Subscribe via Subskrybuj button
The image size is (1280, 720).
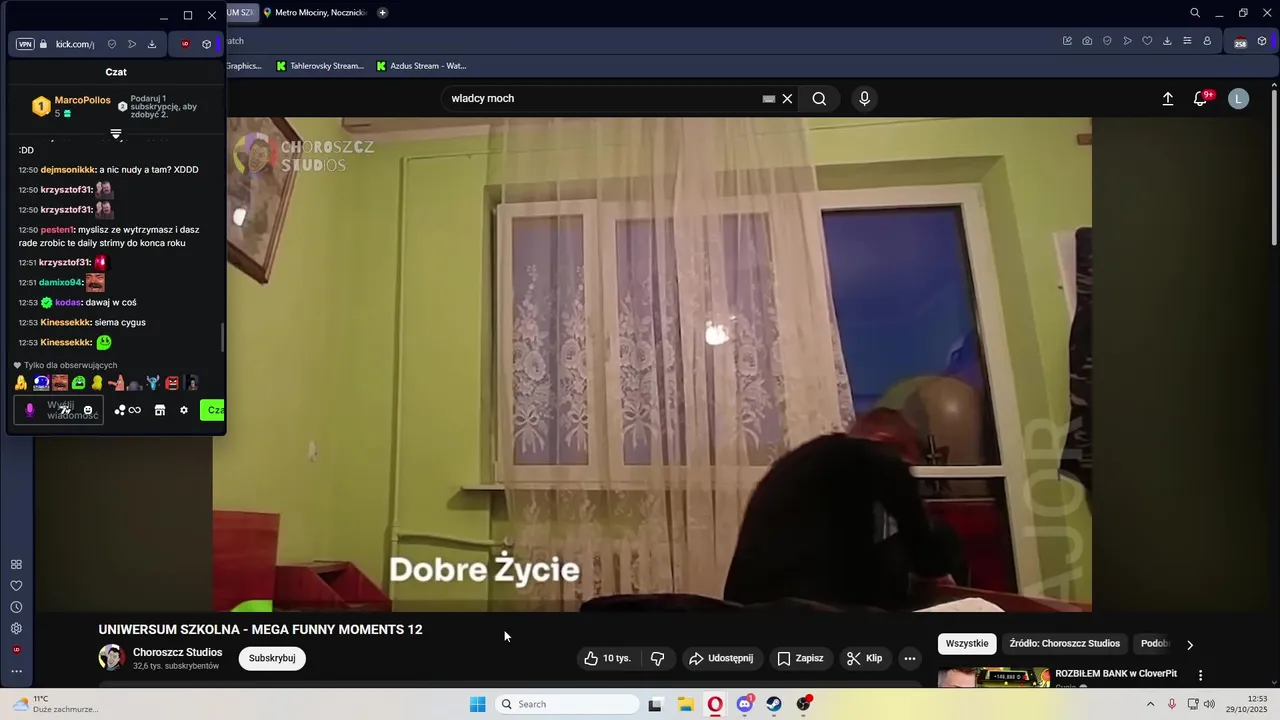[272, 658]
